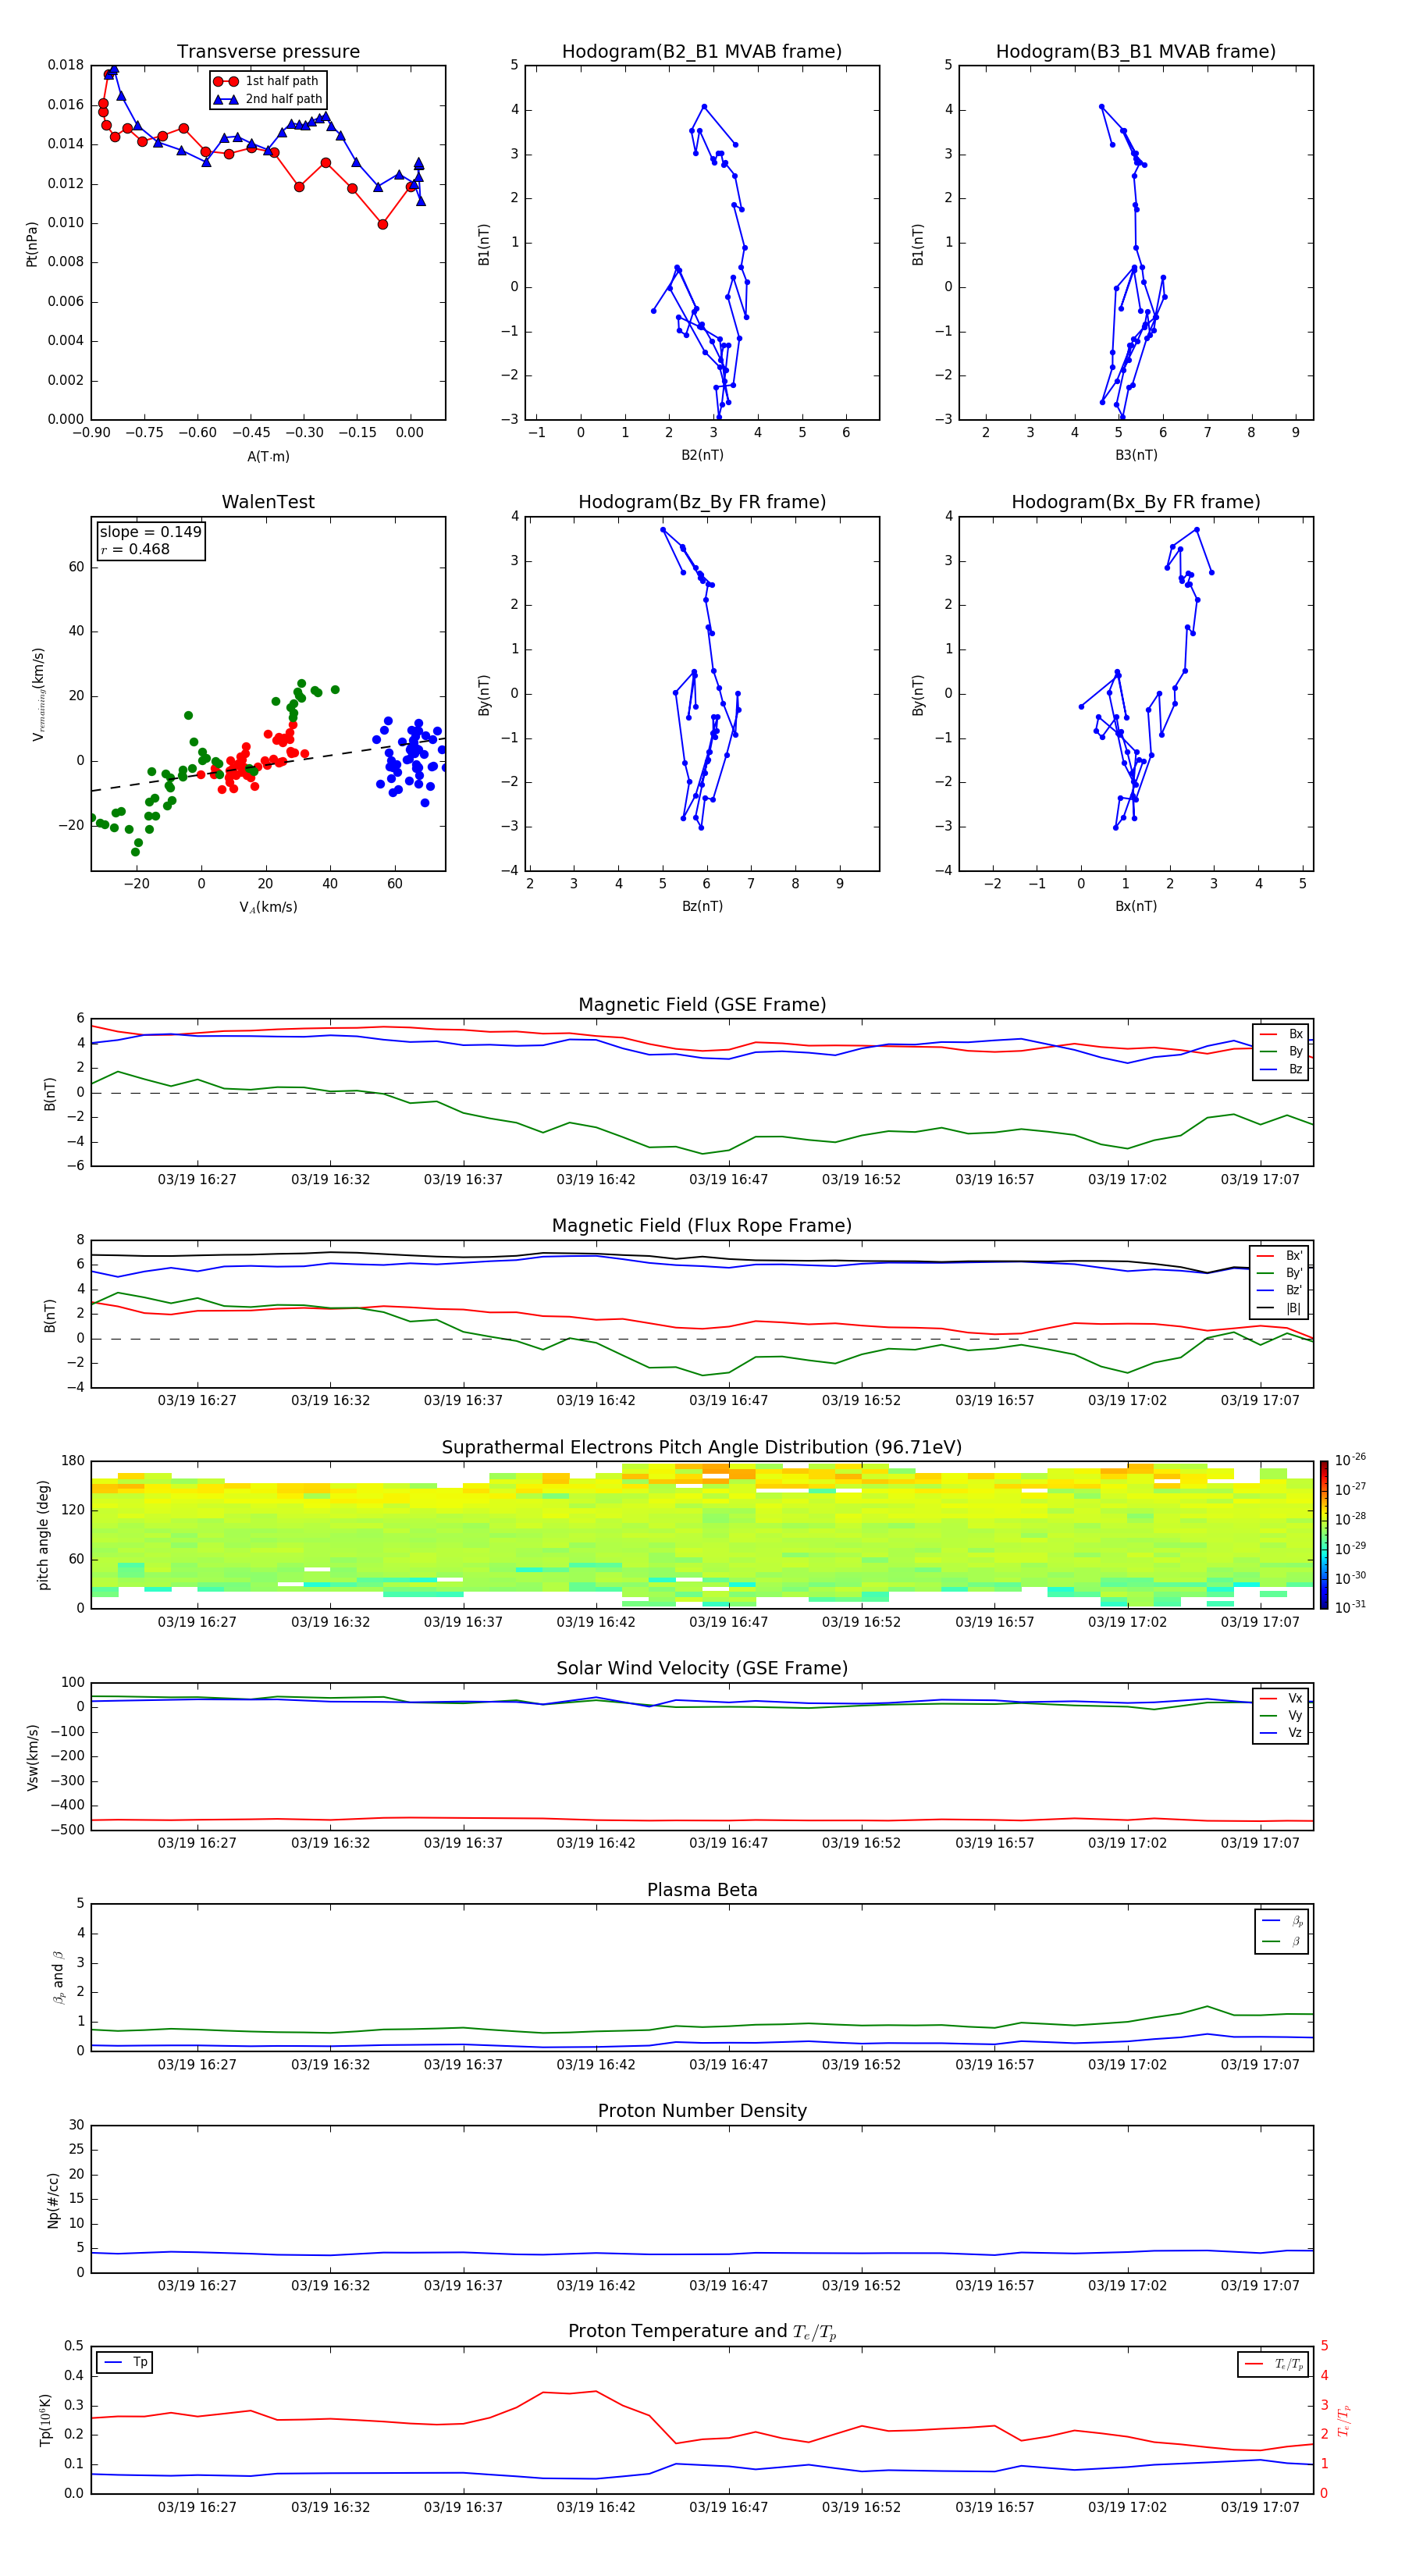Click the "Proton Number Density" title
1405x2576 pixels.
(x=702, y=2111)
